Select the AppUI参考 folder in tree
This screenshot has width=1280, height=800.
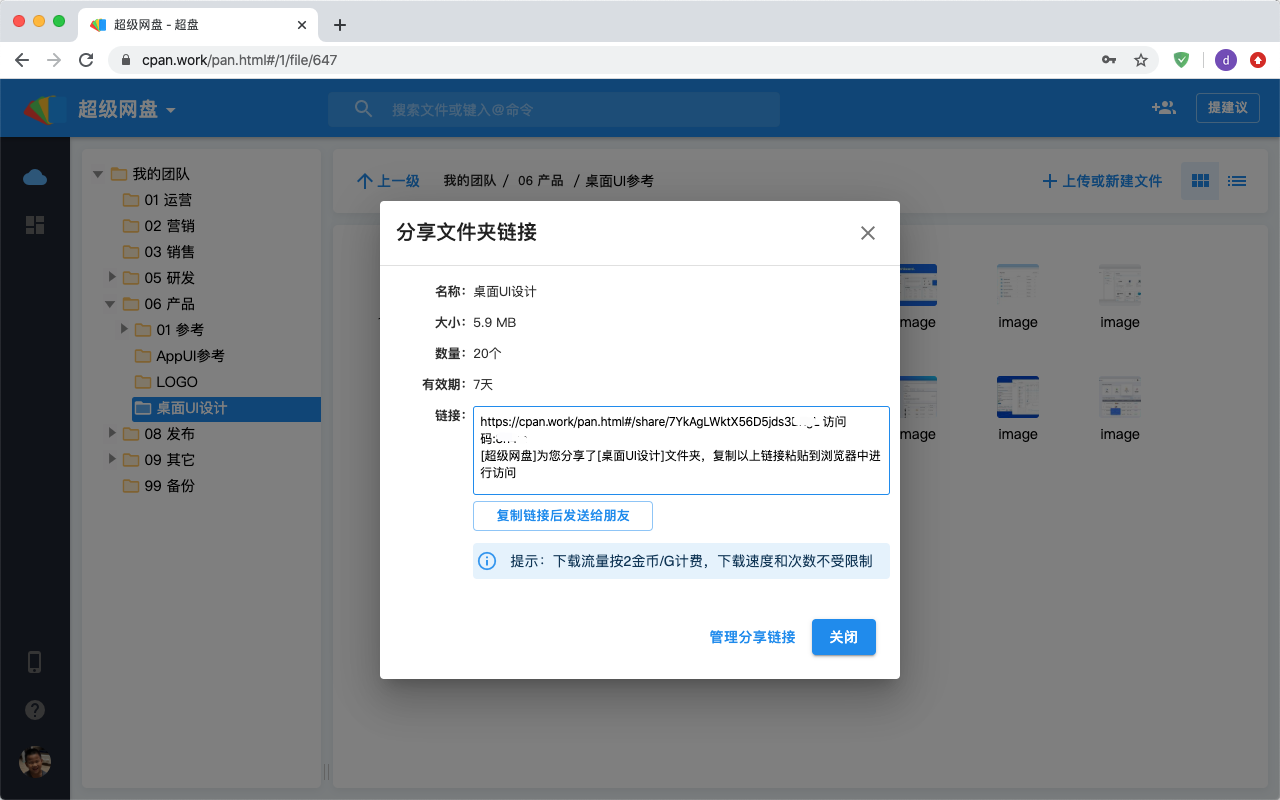click(189, 356)
